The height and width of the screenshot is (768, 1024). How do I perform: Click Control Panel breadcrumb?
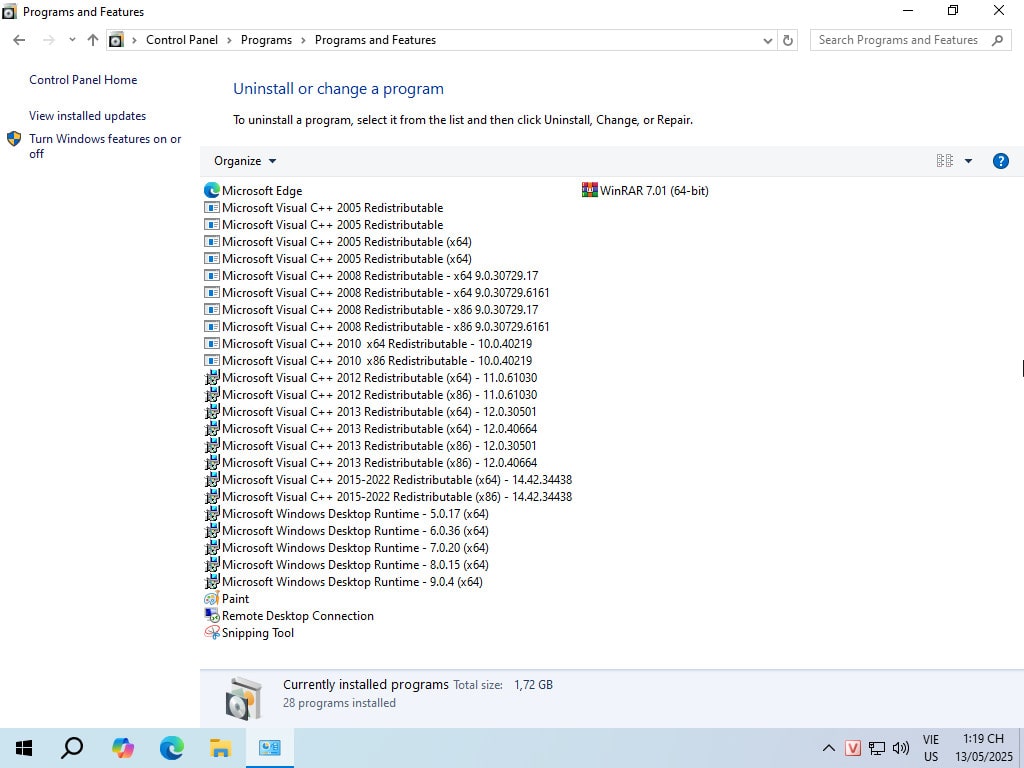182,40
